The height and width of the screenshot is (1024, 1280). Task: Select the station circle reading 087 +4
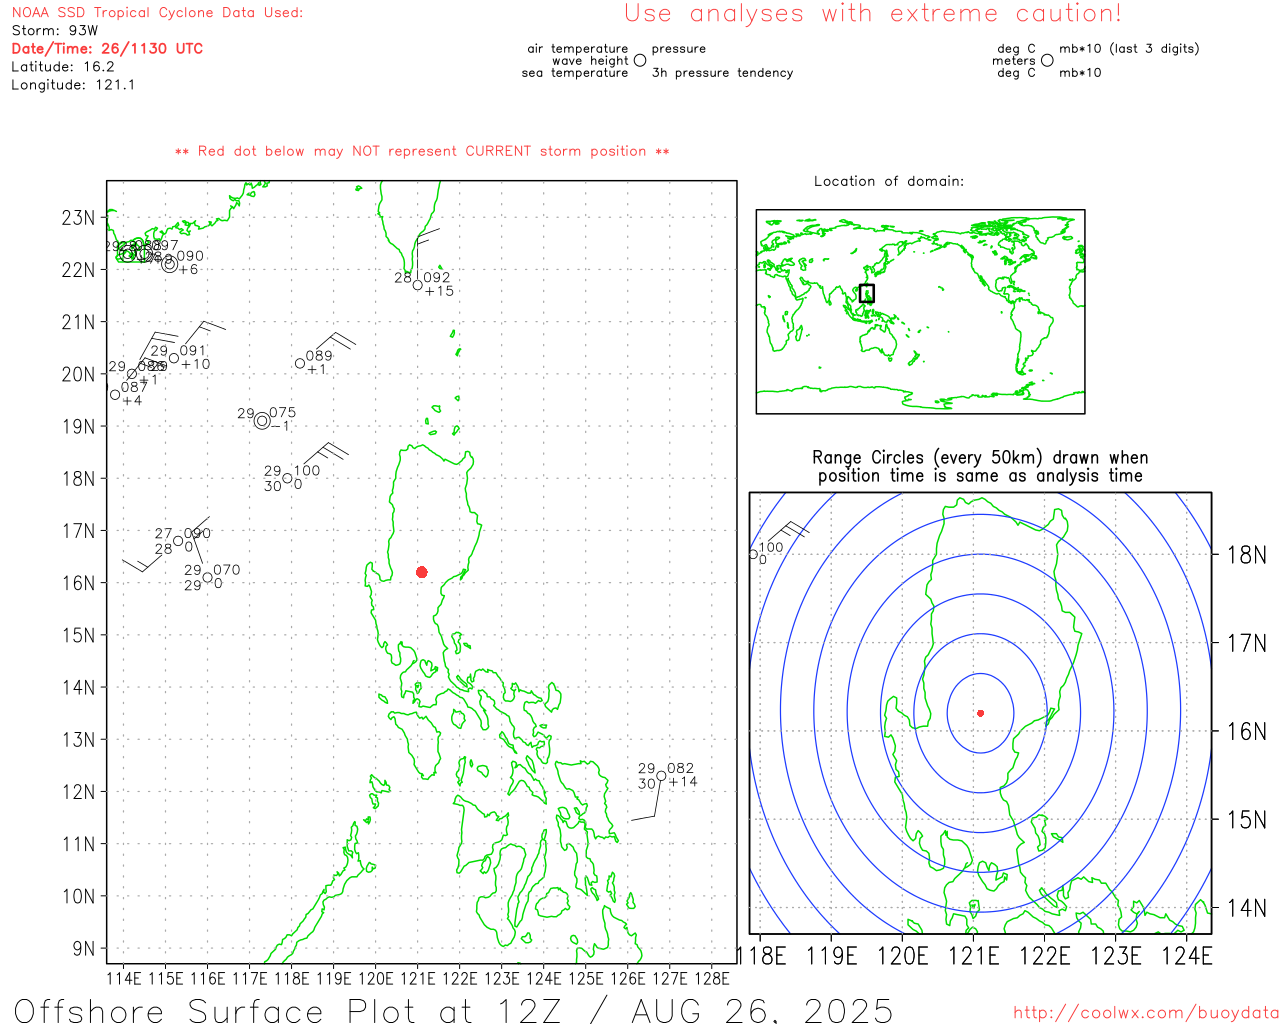point(115,395)
